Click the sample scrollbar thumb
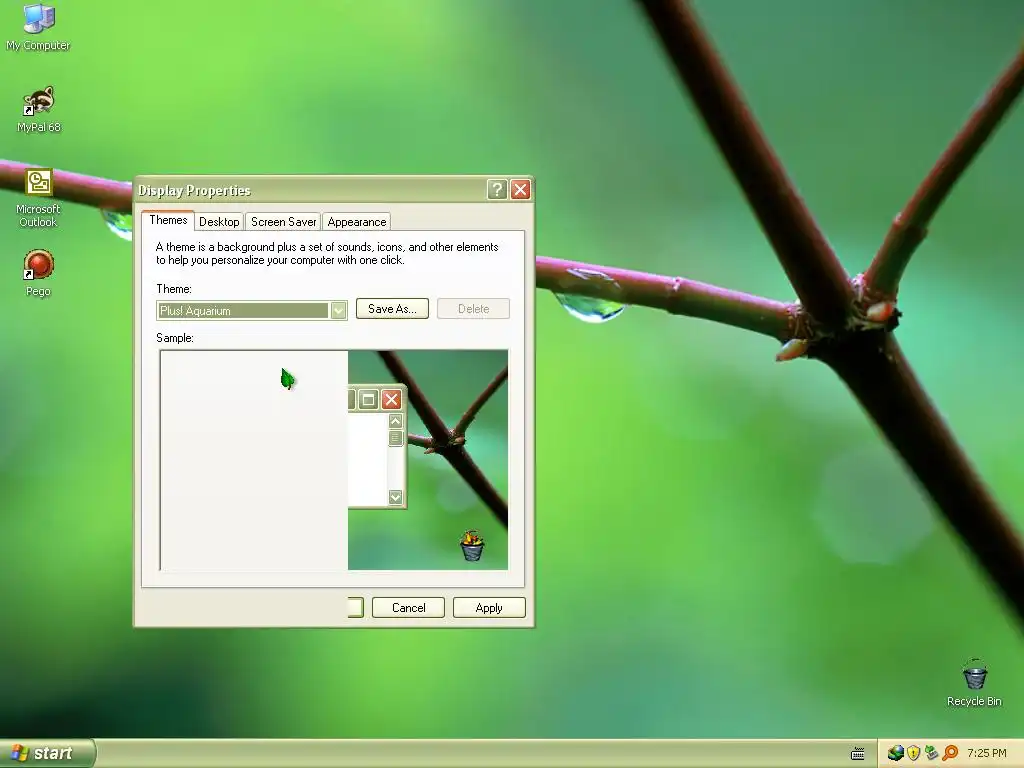The height and width of the screenshot is (768, 1024). [x=395, y=438]
